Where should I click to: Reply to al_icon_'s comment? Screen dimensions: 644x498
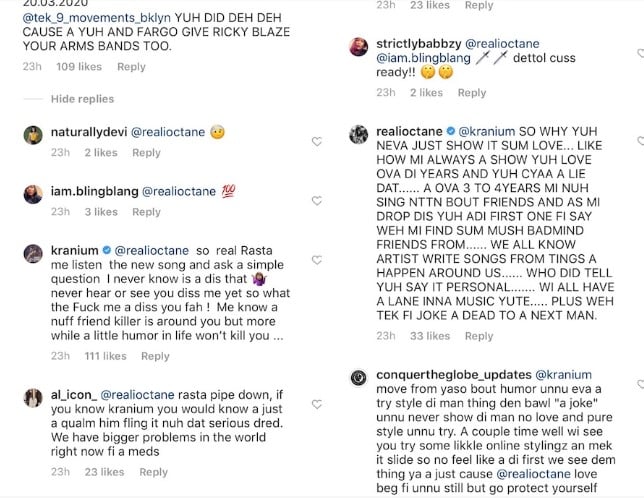pos(155,473)
